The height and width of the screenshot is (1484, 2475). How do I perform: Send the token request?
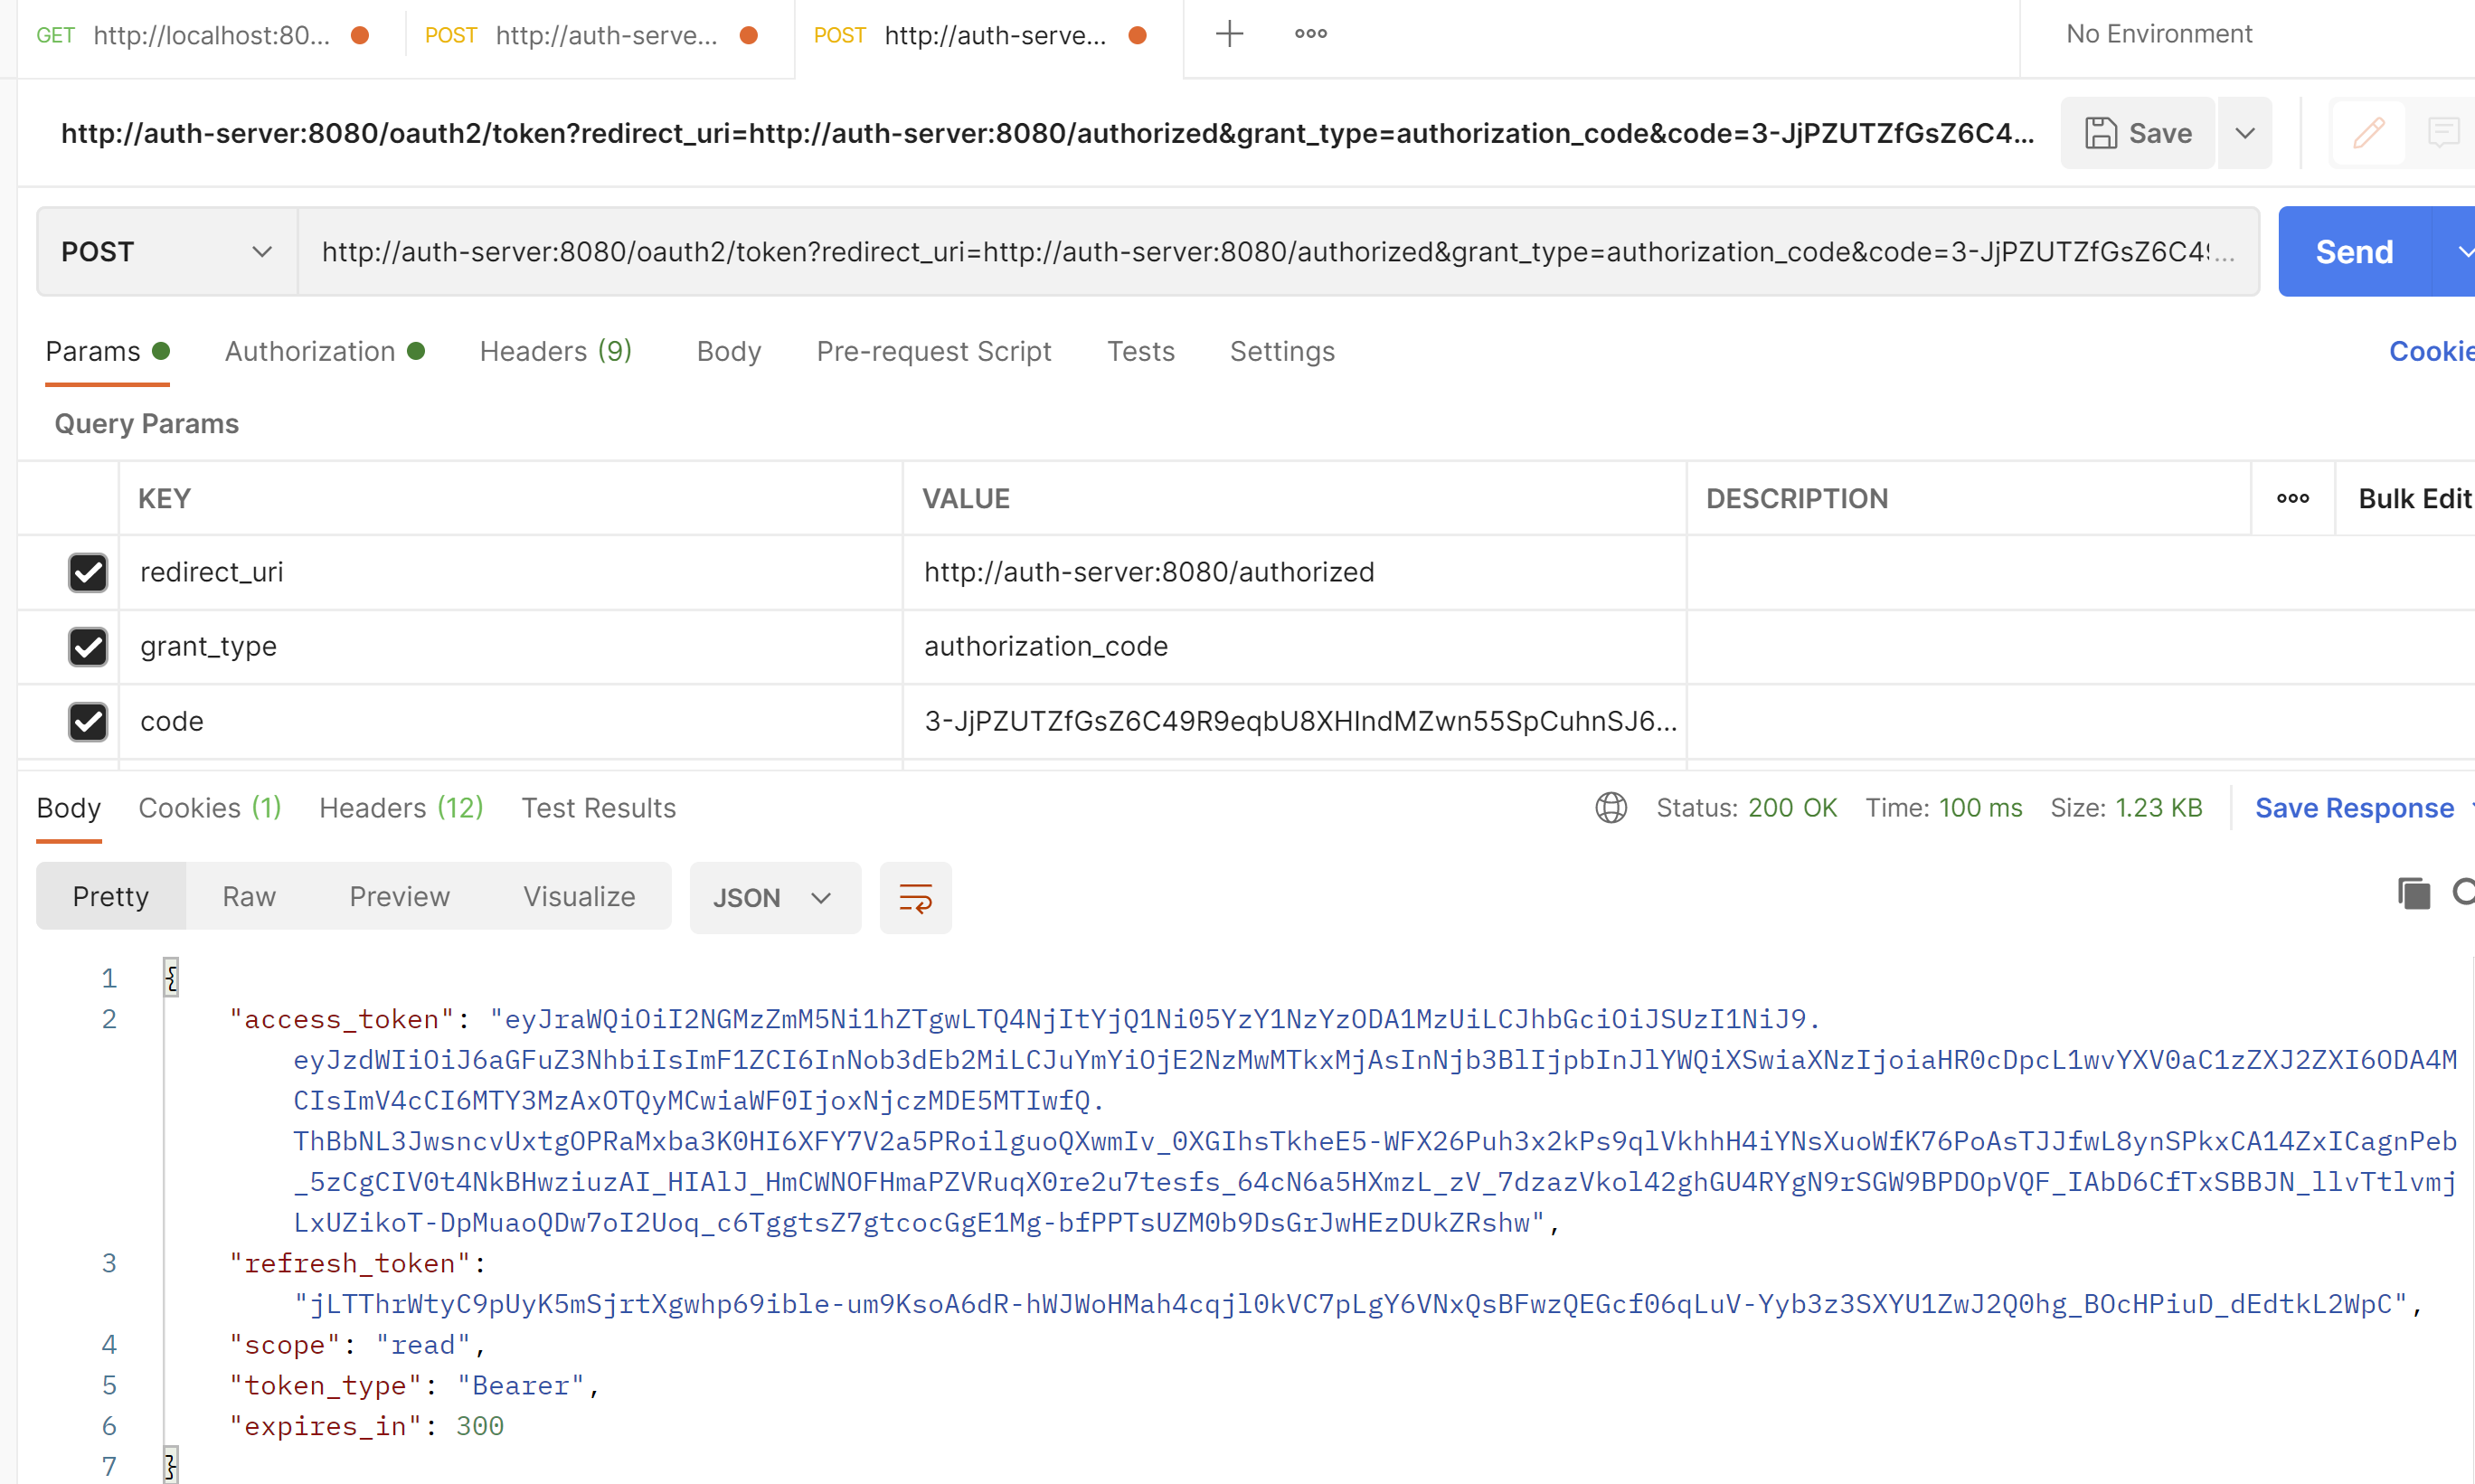click(x=2353, y=252)
